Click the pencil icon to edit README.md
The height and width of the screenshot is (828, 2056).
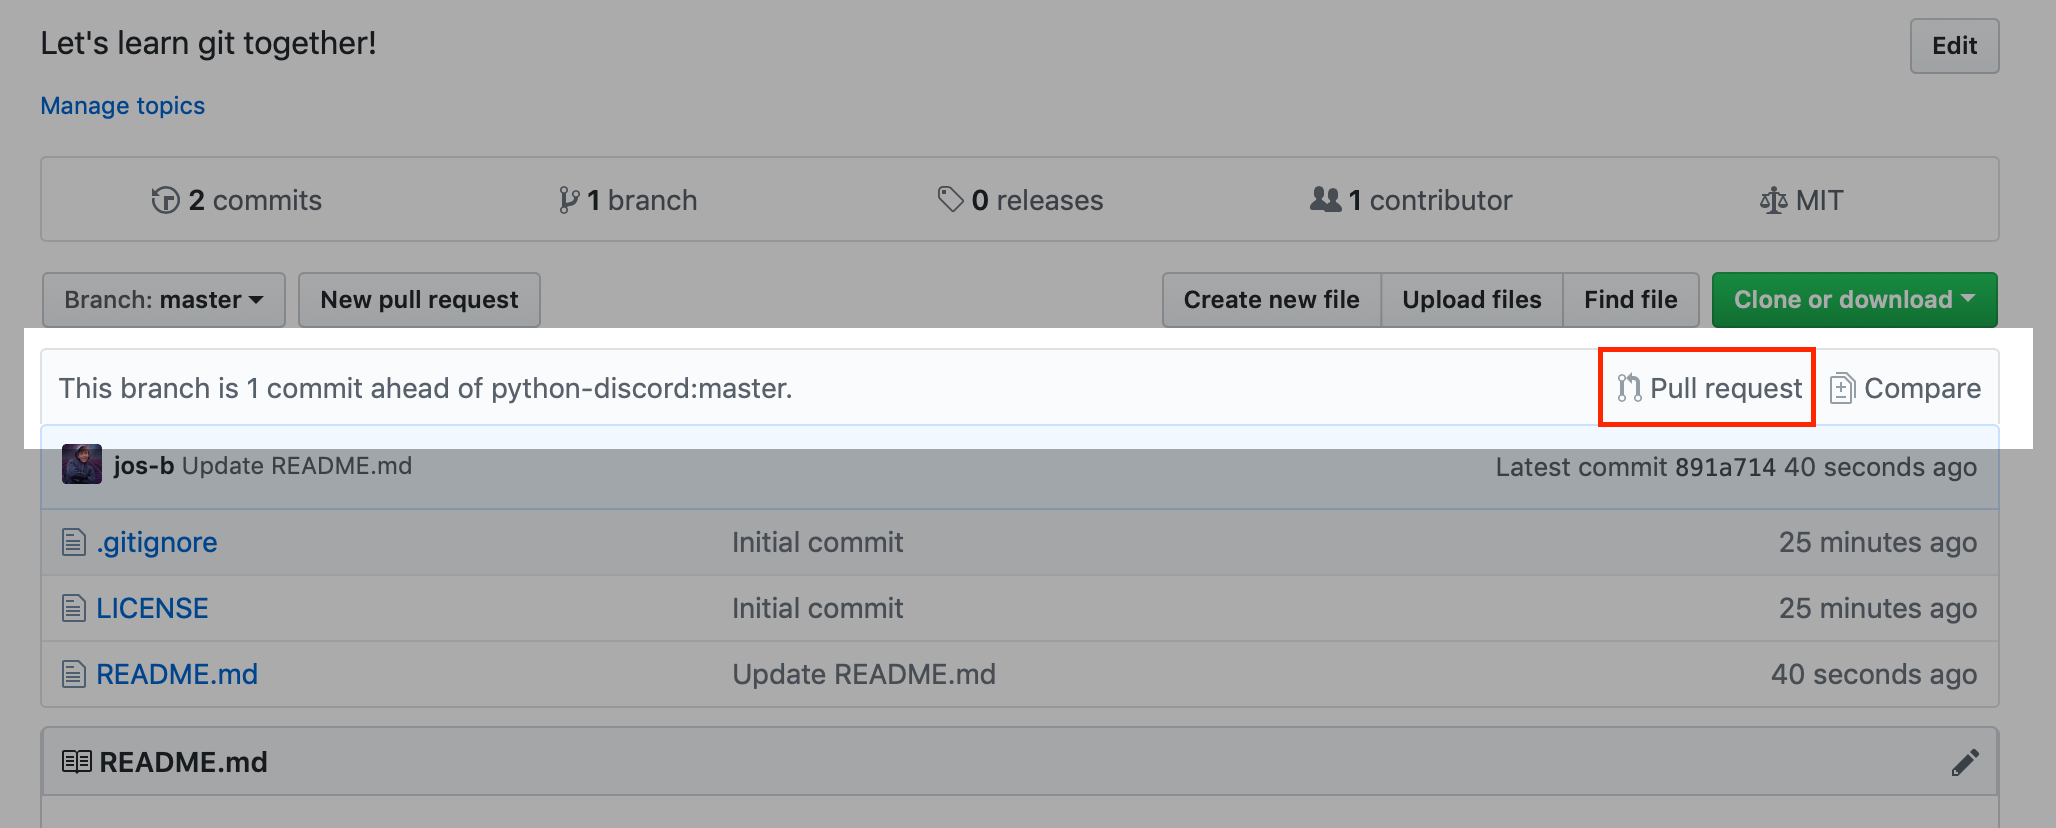pyautogui.click(x=1964, y=763)
